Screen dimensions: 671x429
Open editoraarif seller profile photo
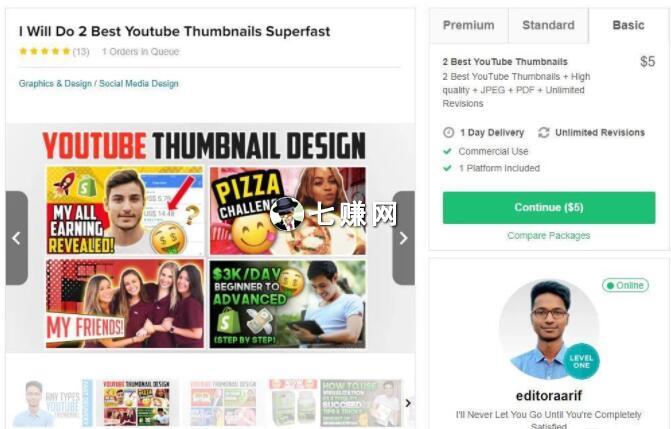pyautogui.click(x=549, y=329)
